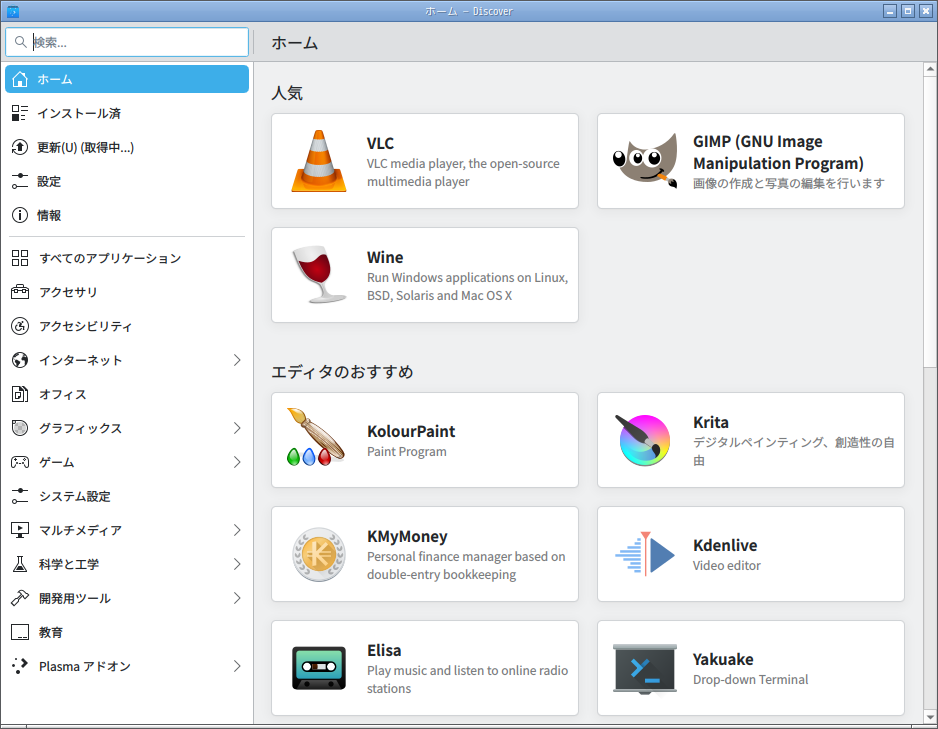938x729 pixels.
Task: Open the インストール済 page
Action: 127,113
